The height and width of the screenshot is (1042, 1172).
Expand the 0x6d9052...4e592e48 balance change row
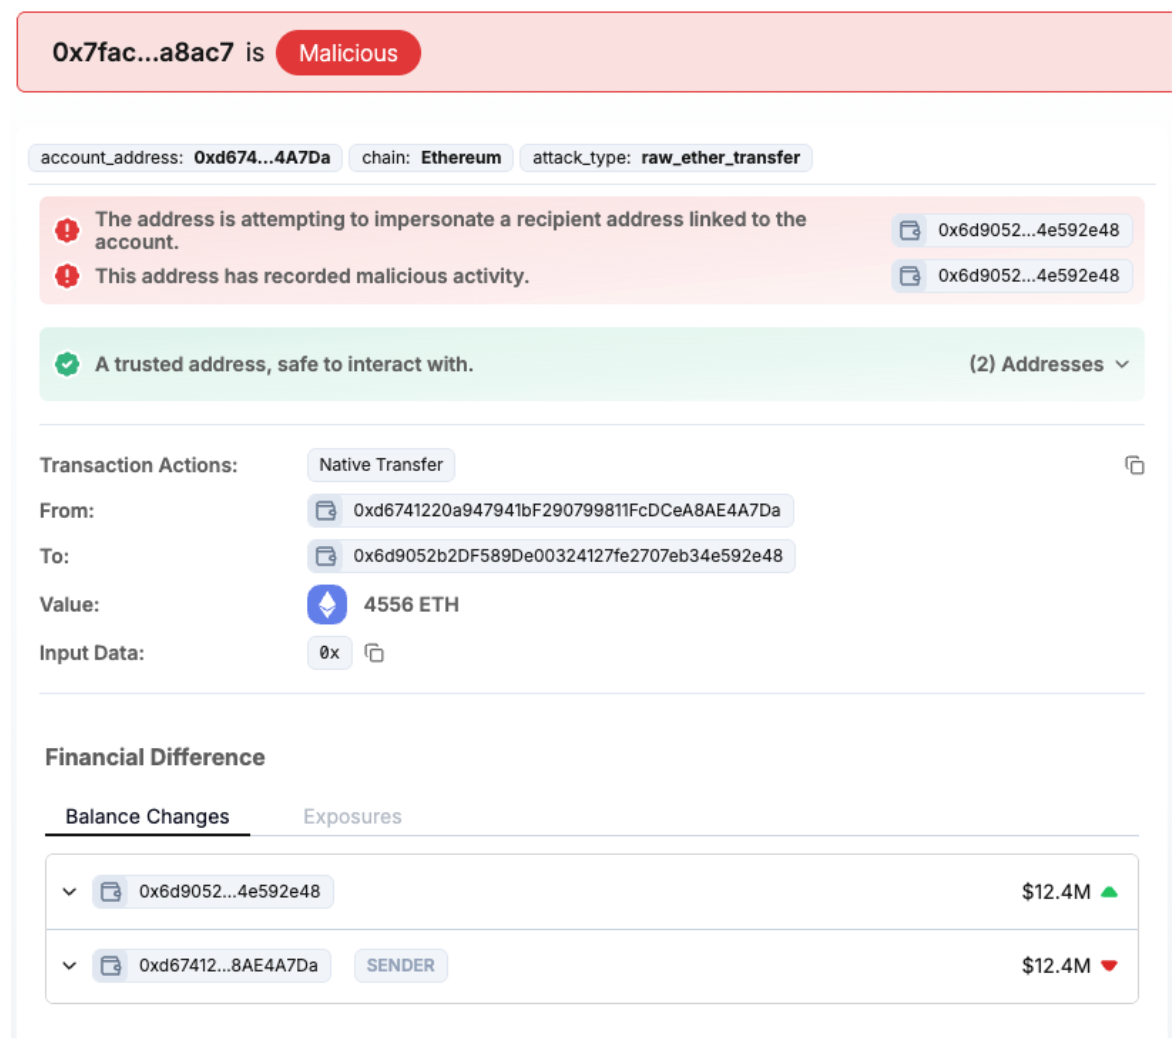69,892
